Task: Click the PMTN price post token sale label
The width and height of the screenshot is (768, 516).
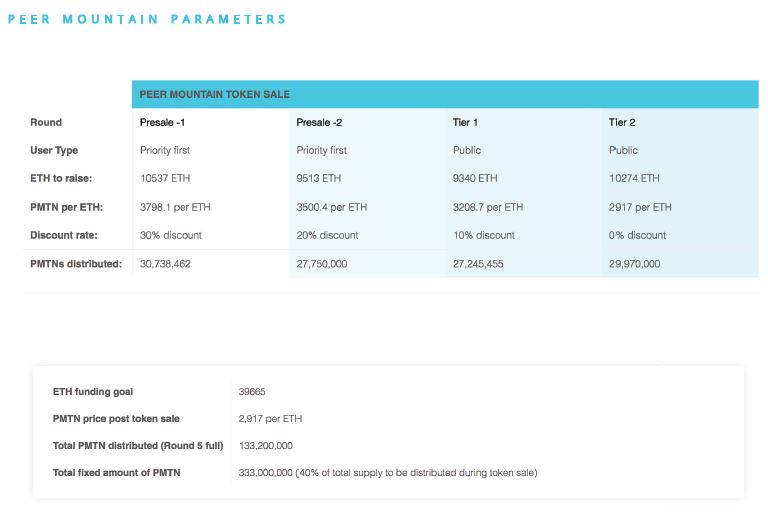Action: (x=116, y=418)
